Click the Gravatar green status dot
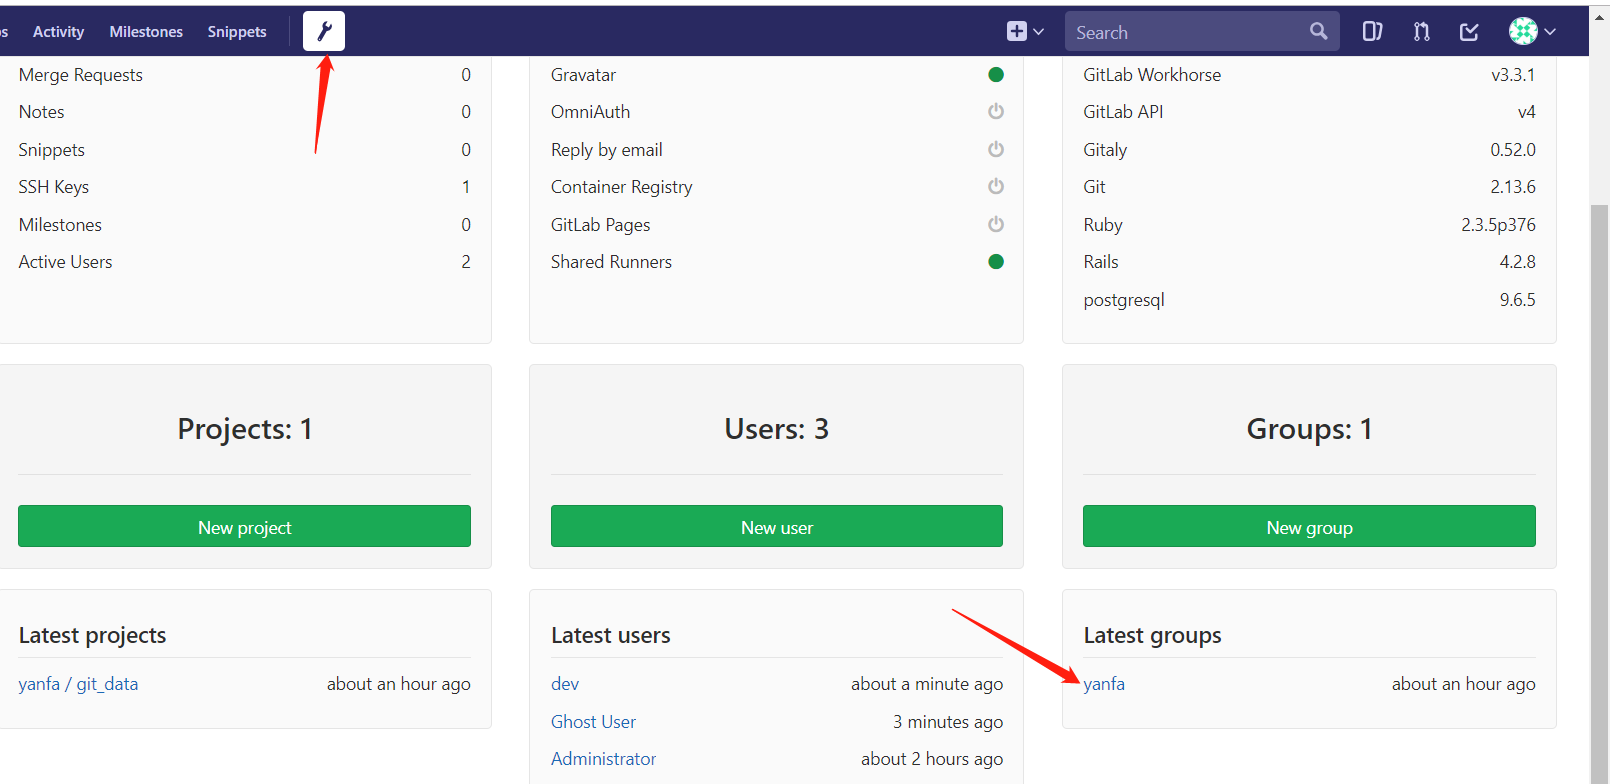 [996, 74]
